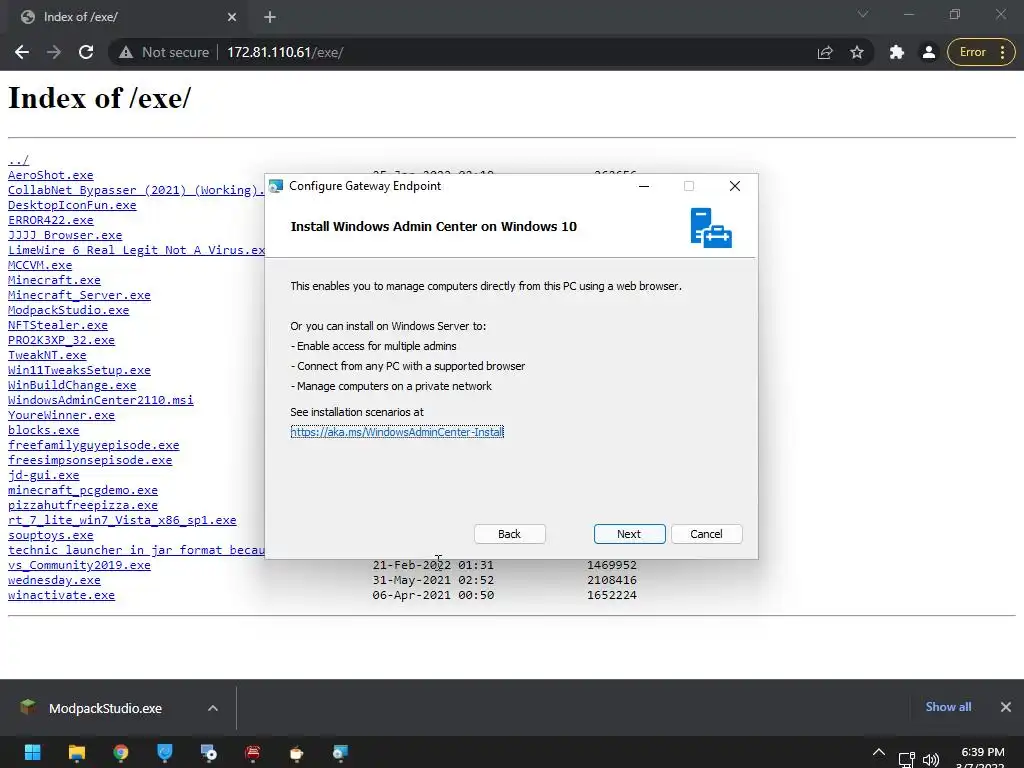Screen dimensions: 1024x768
Task: Cancel the Windows Admin Center install
Action: (x=706, y=534)
